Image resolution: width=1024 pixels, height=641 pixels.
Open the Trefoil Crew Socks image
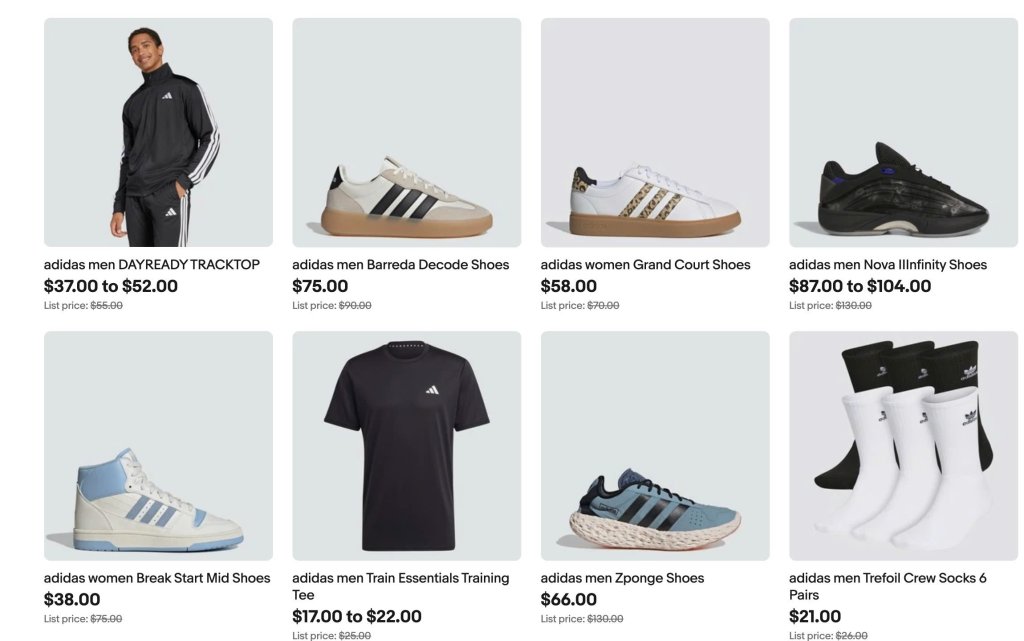click(x=903, y=446)
